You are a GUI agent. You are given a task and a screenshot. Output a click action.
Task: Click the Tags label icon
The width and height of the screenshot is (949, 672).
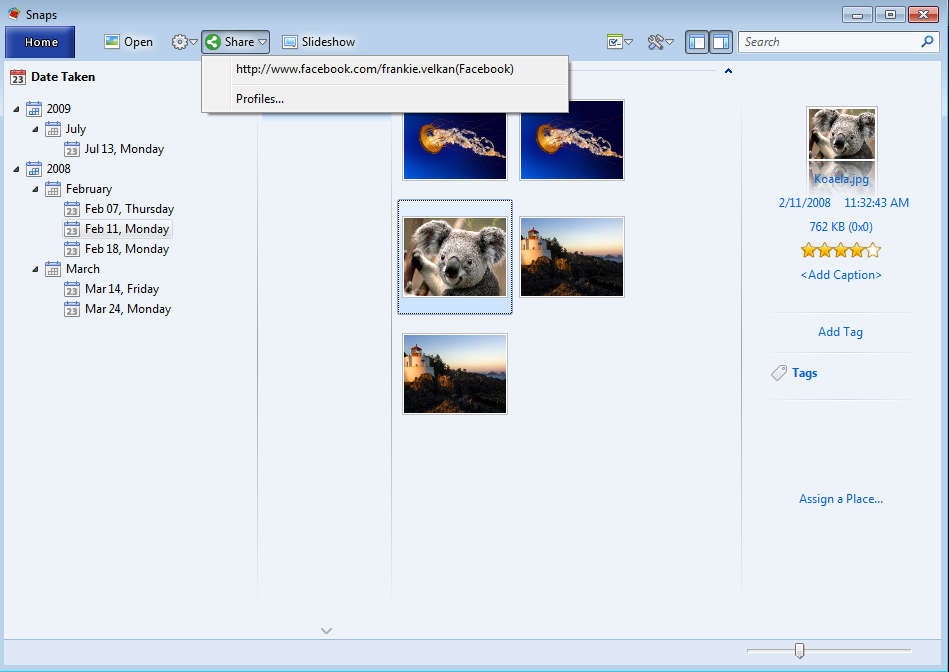click(x=779, y=373)
